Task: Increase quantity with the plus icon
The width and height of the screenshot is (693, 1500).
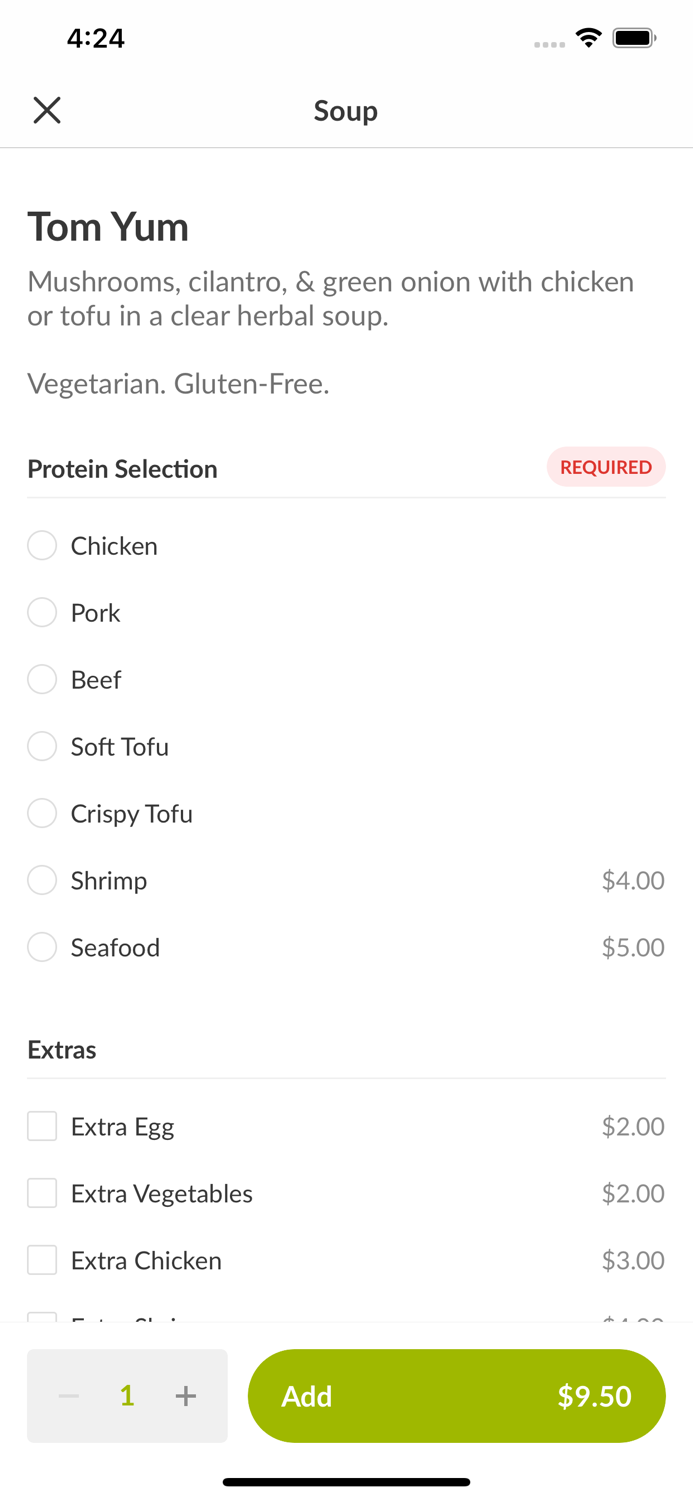Action: (186, 1396)
